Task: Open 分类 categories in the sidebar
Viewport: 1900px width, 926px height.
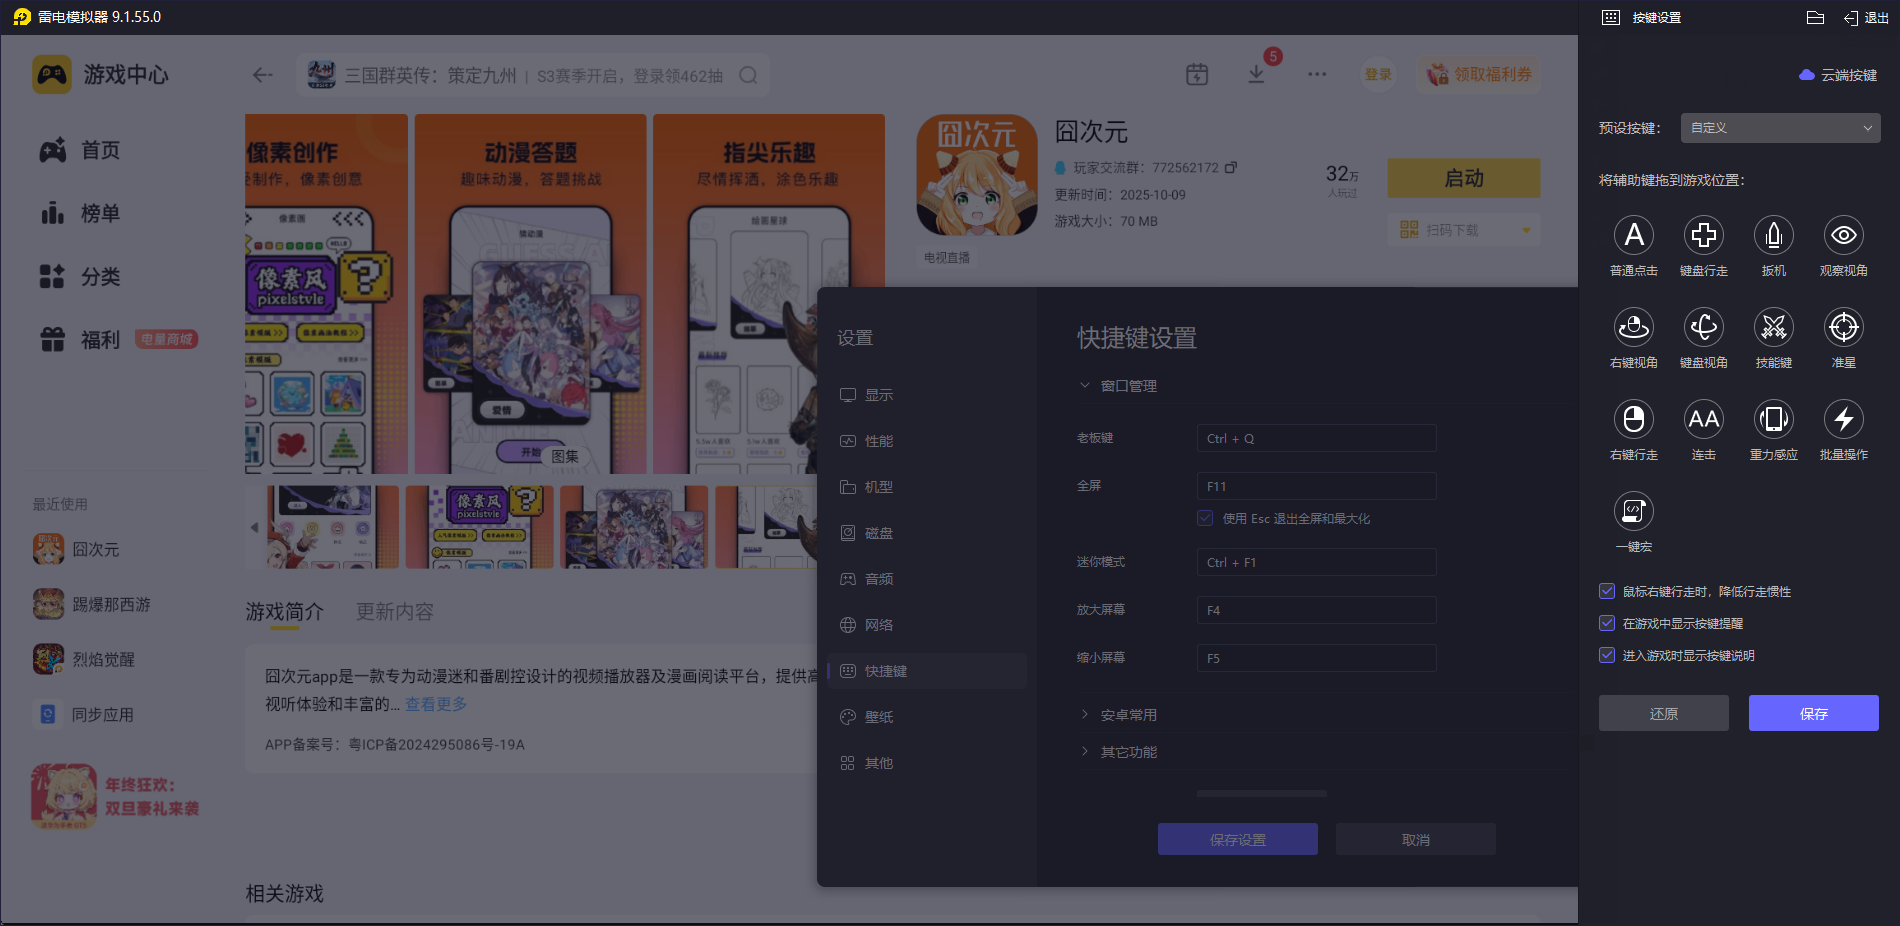Action: pos(80,277)
